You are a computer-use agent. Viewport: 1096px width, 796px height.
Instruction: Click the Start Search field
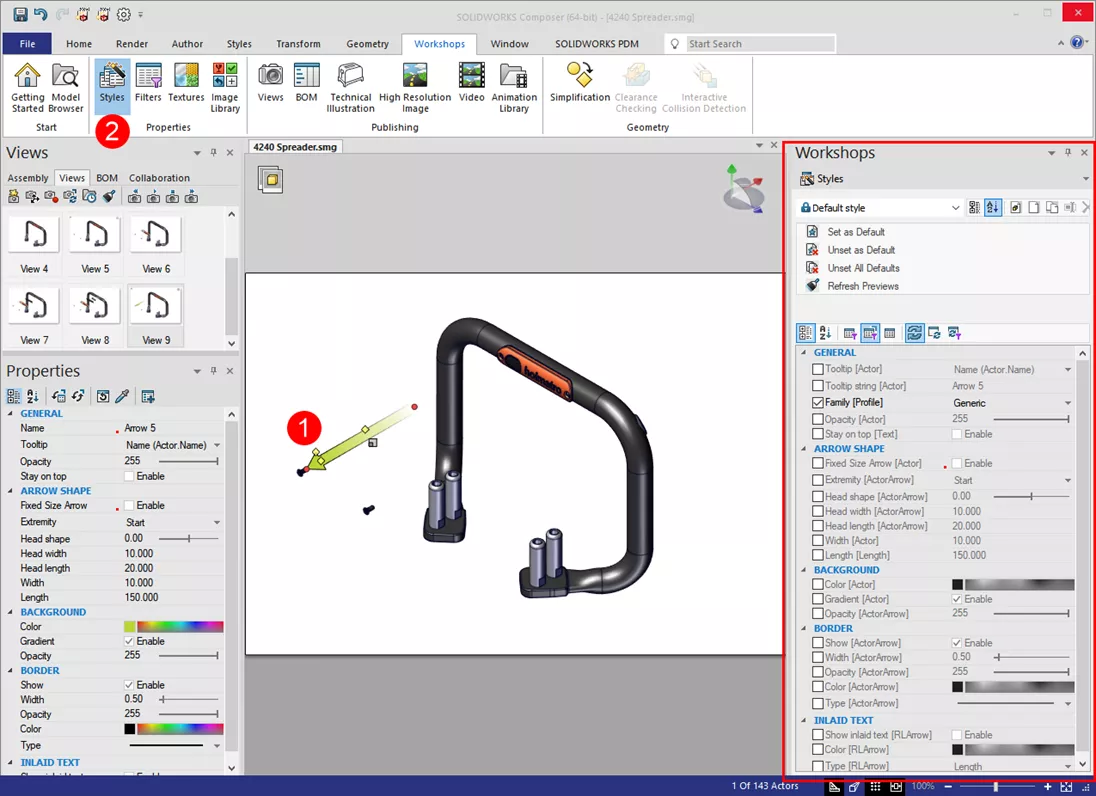tap(760, 43)
